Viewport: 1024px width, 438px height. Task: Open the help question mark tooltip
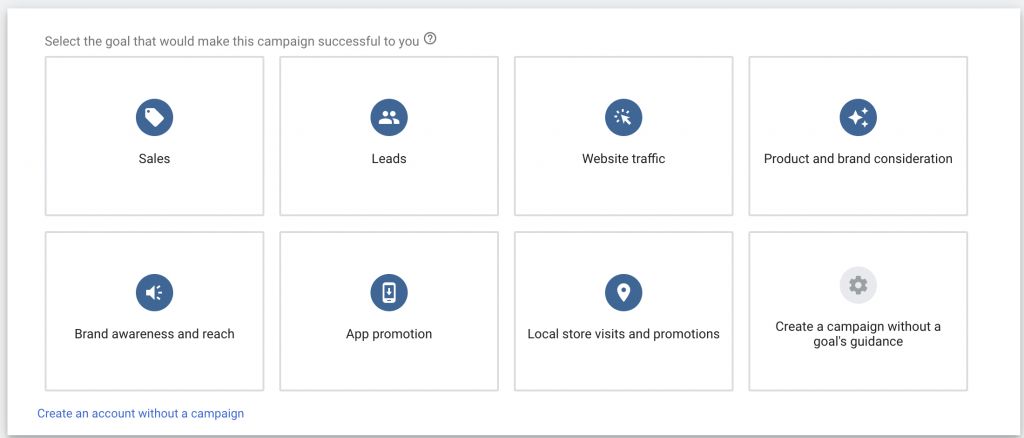pos(431,39)
